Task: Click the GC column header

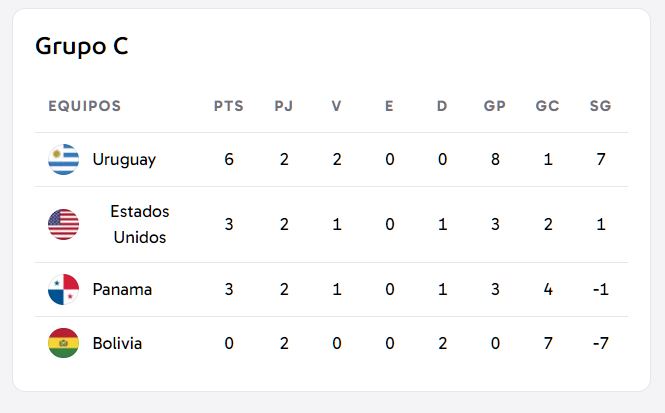Action: (548, 106)
